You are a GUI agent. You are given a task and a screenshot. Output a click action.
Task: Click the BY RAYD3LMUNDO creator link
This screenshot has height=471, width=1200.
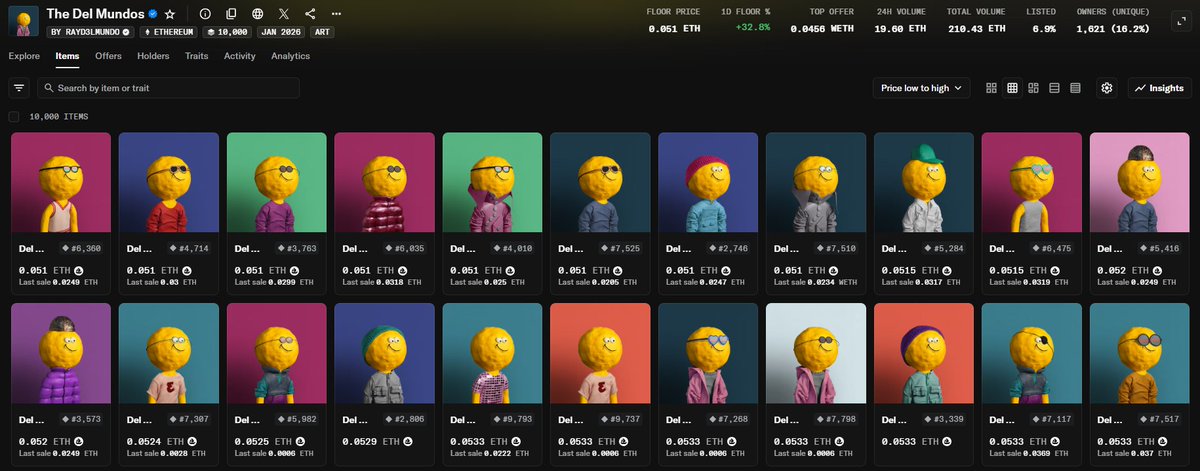coord(91,32)
